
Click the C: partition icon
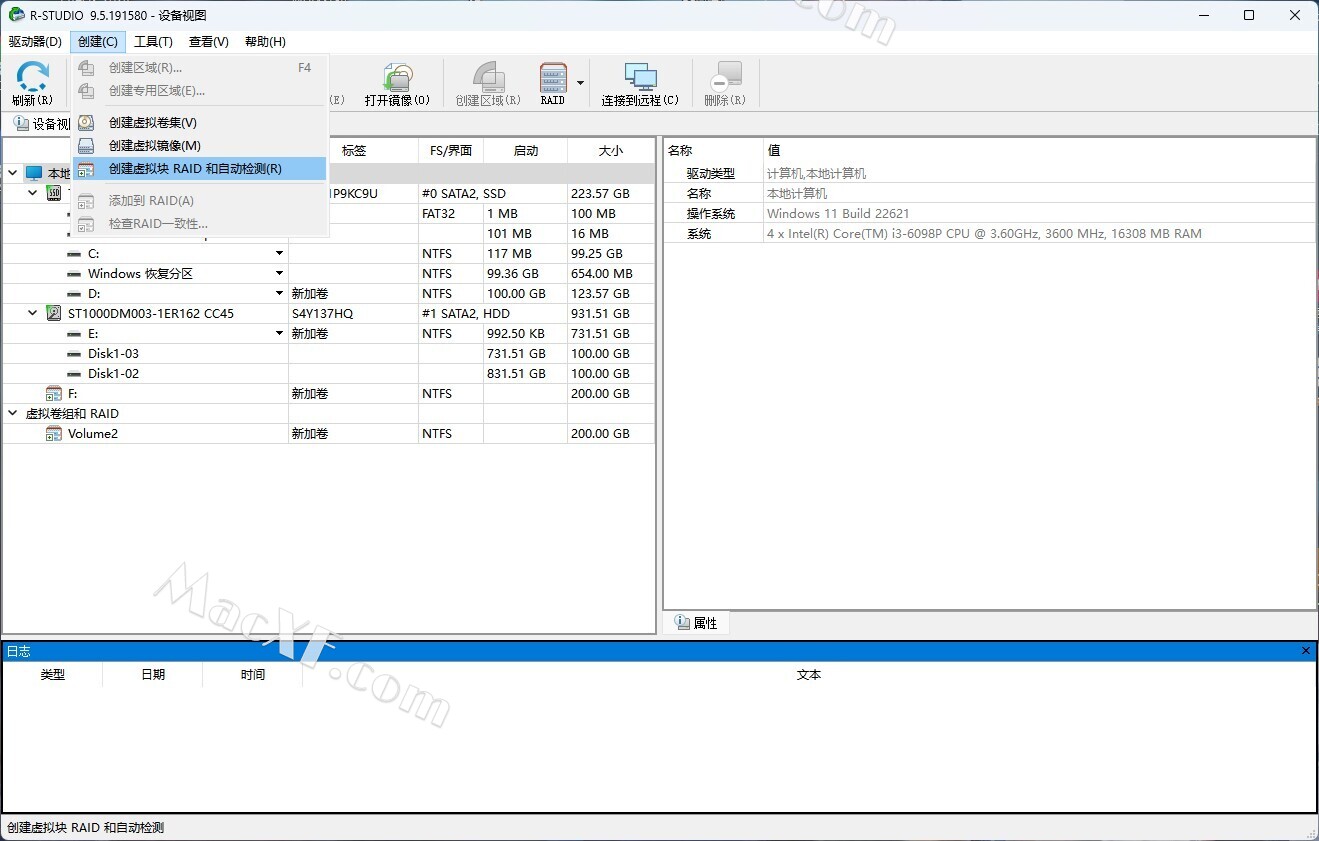(74, 254)
